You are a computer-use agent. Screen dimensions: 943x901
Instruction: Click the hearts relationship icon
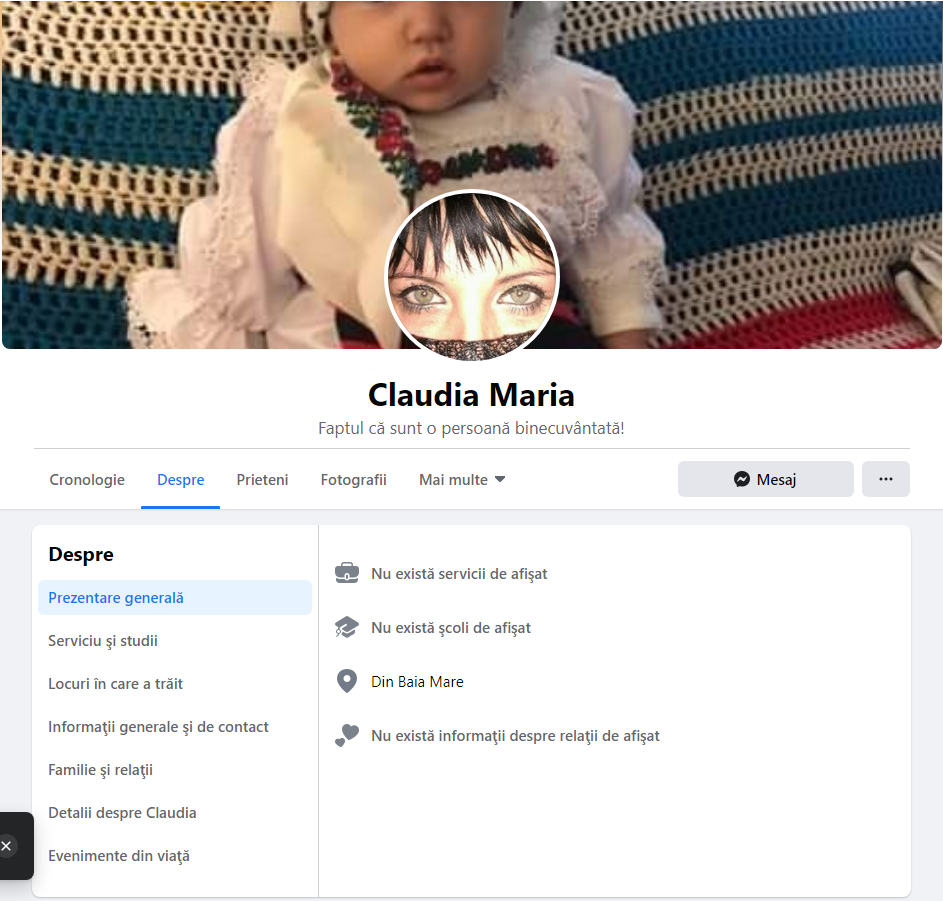click(x=347, y=736)
